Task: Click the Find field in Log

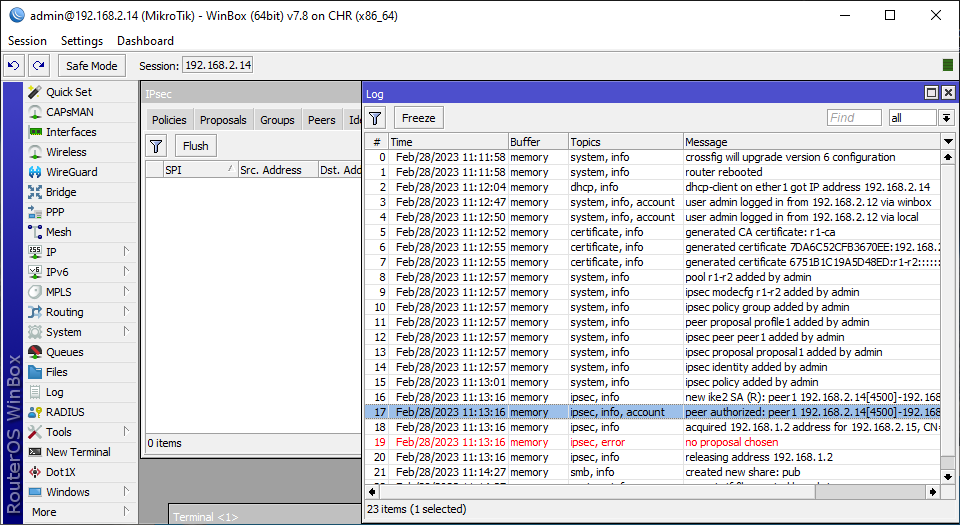Action: pyautogui.click(x=854, y=118)
